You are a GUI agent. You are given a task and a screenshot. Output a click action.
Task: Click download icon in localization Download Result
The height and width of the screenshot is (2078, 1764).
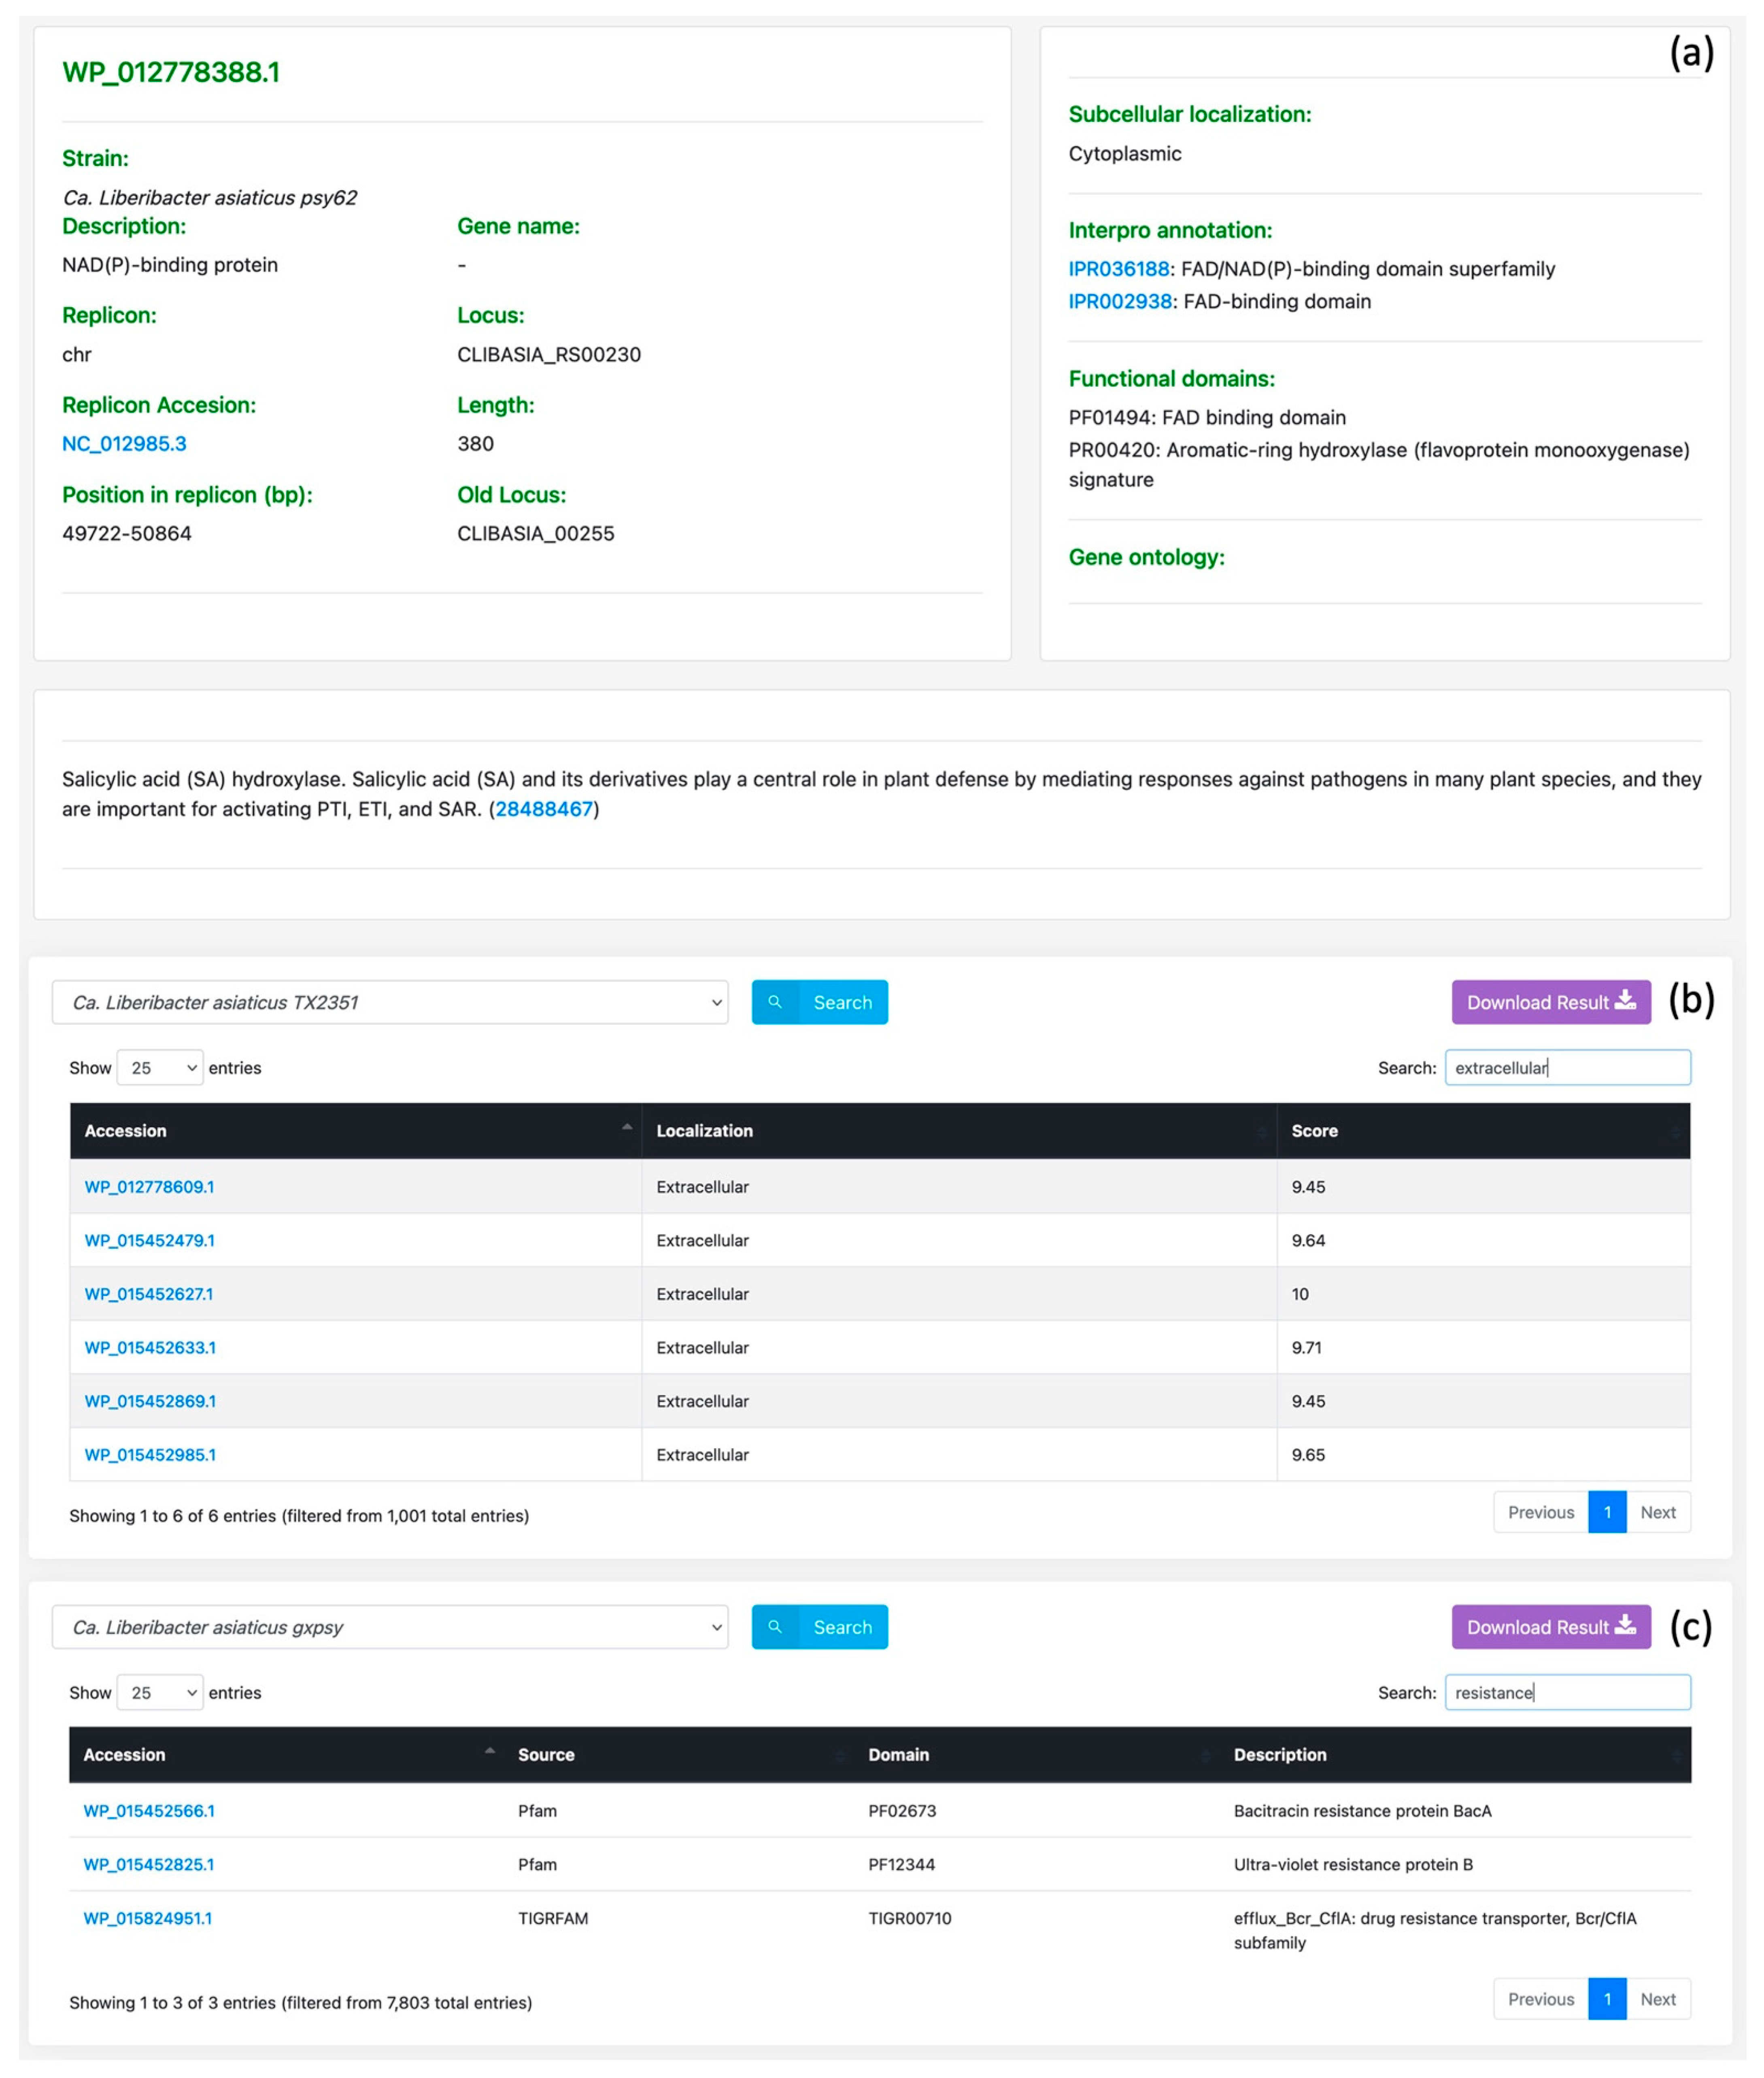click(x=1626, y=1000)
